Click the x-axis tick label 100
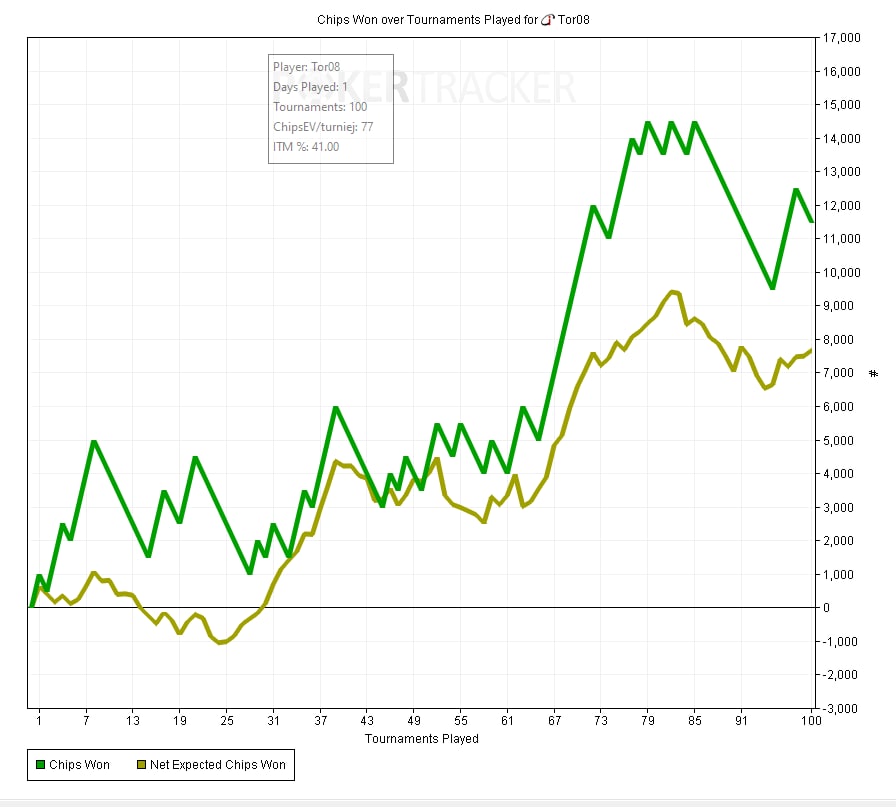This screenshot has width=896, height=807. point(811,720)
